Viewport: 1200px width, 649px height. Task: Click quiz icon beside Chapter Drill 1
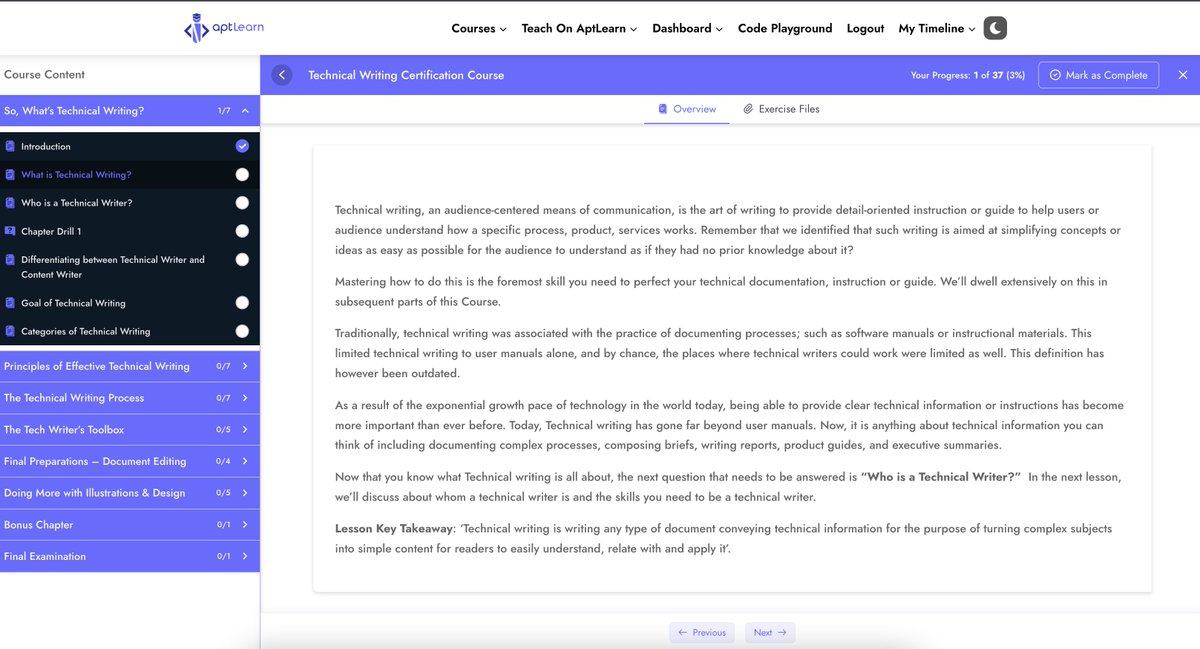coord(10,231)
